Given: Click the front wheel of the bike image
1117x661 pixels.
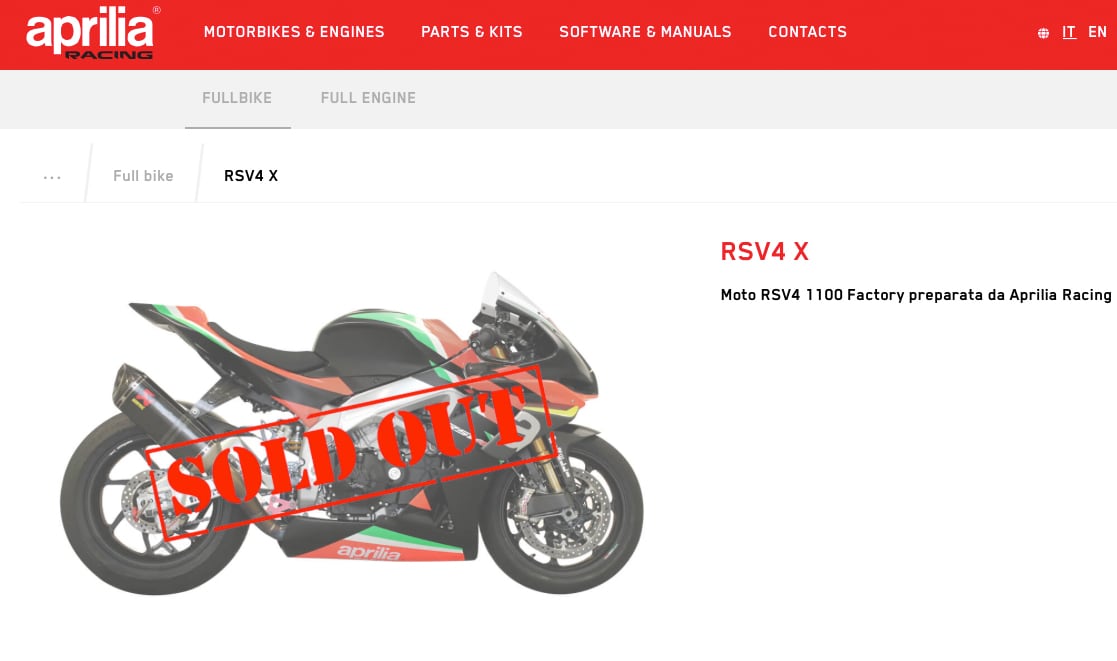Looking at the screenshot, I should click(x=561, y=513).
